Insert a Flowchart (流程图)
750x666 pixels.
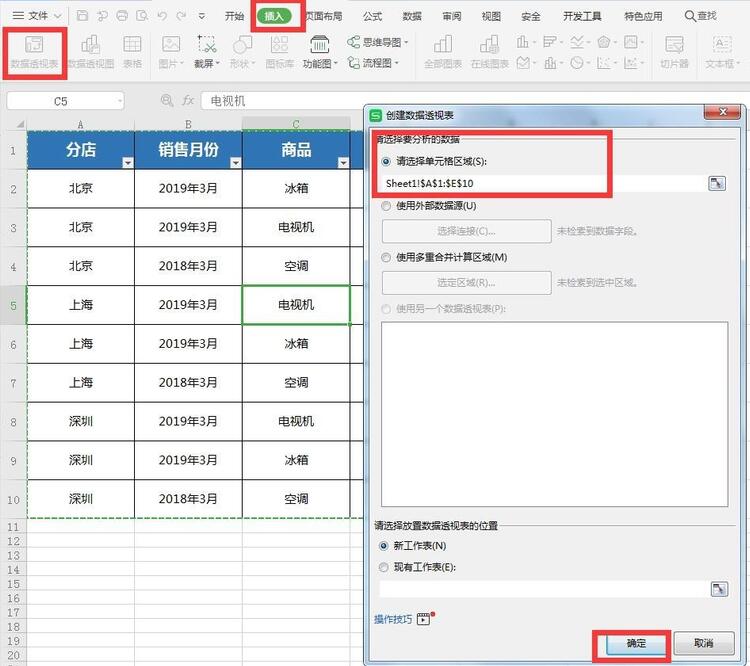(x=373, y=63)
